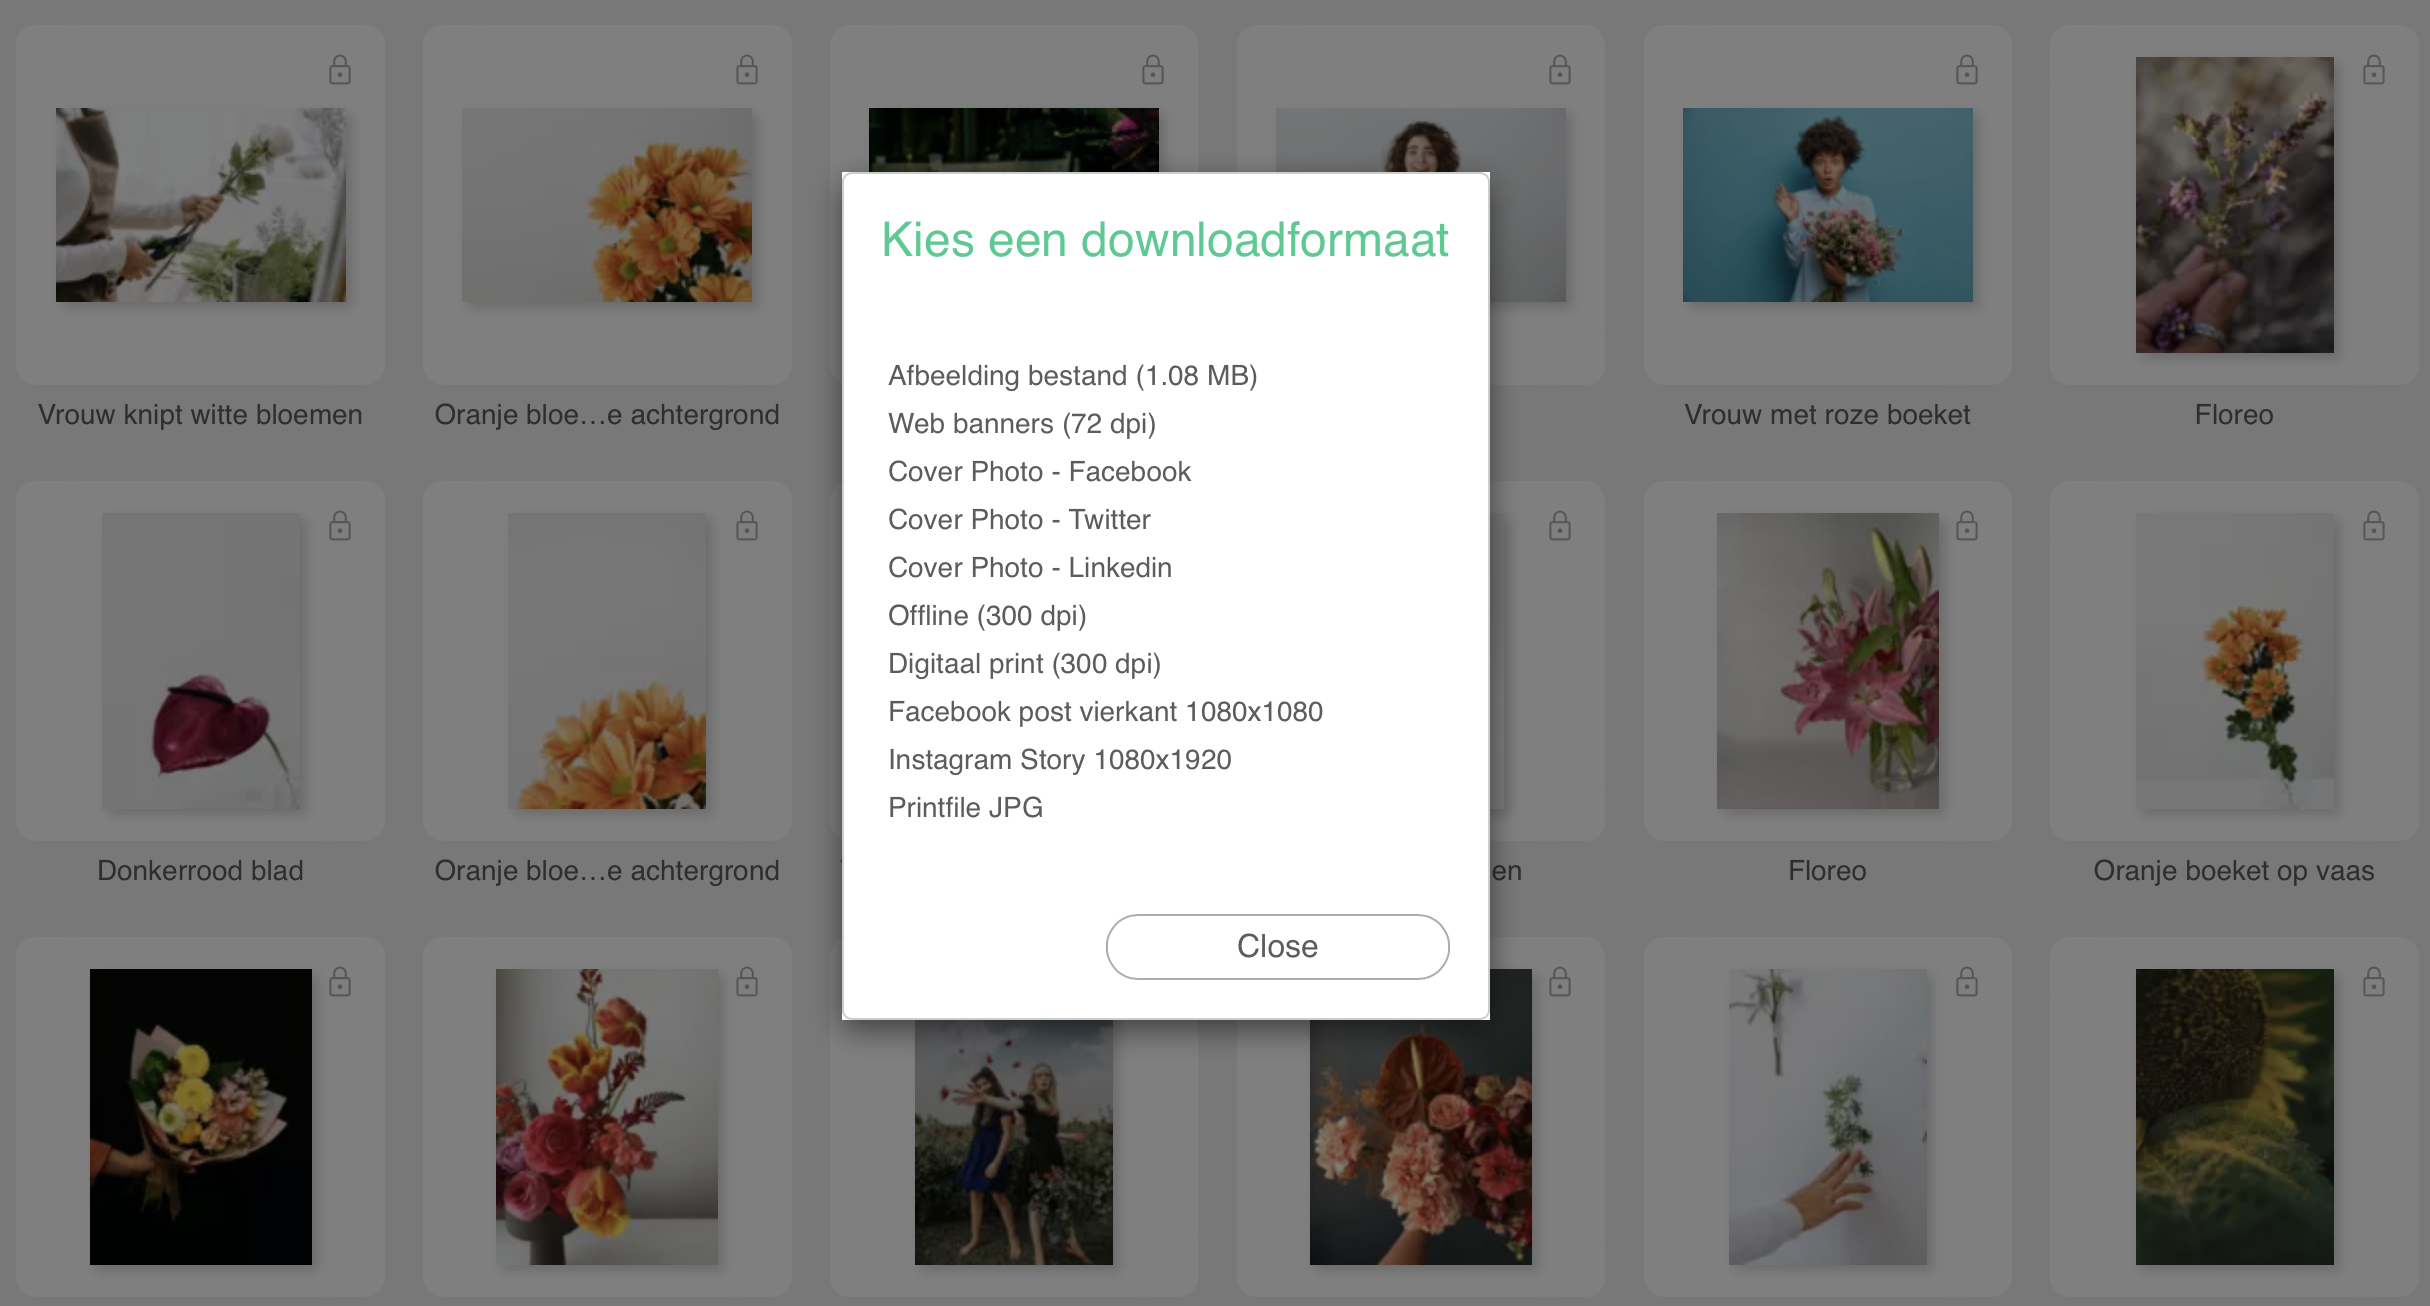
Task: Click lock icon on Vrouw knipt witte bloemen
Action: click(x=340, y=70)
